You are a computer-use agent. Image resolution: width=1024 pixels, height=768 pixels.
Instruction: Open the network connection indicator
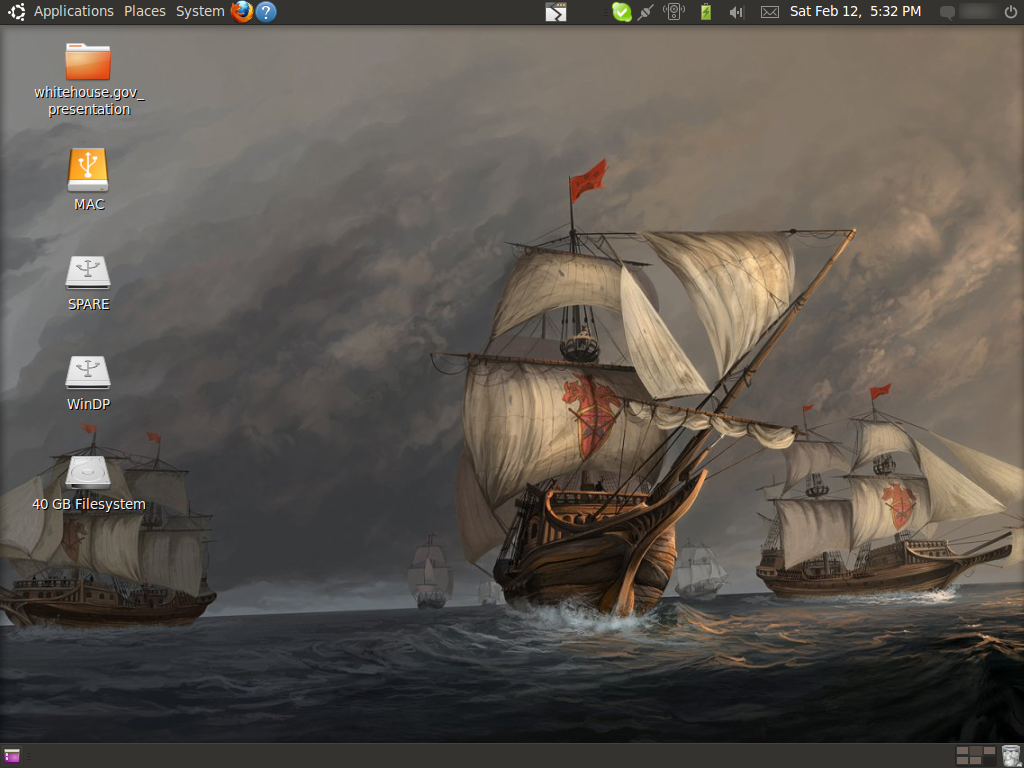(646, 12)
